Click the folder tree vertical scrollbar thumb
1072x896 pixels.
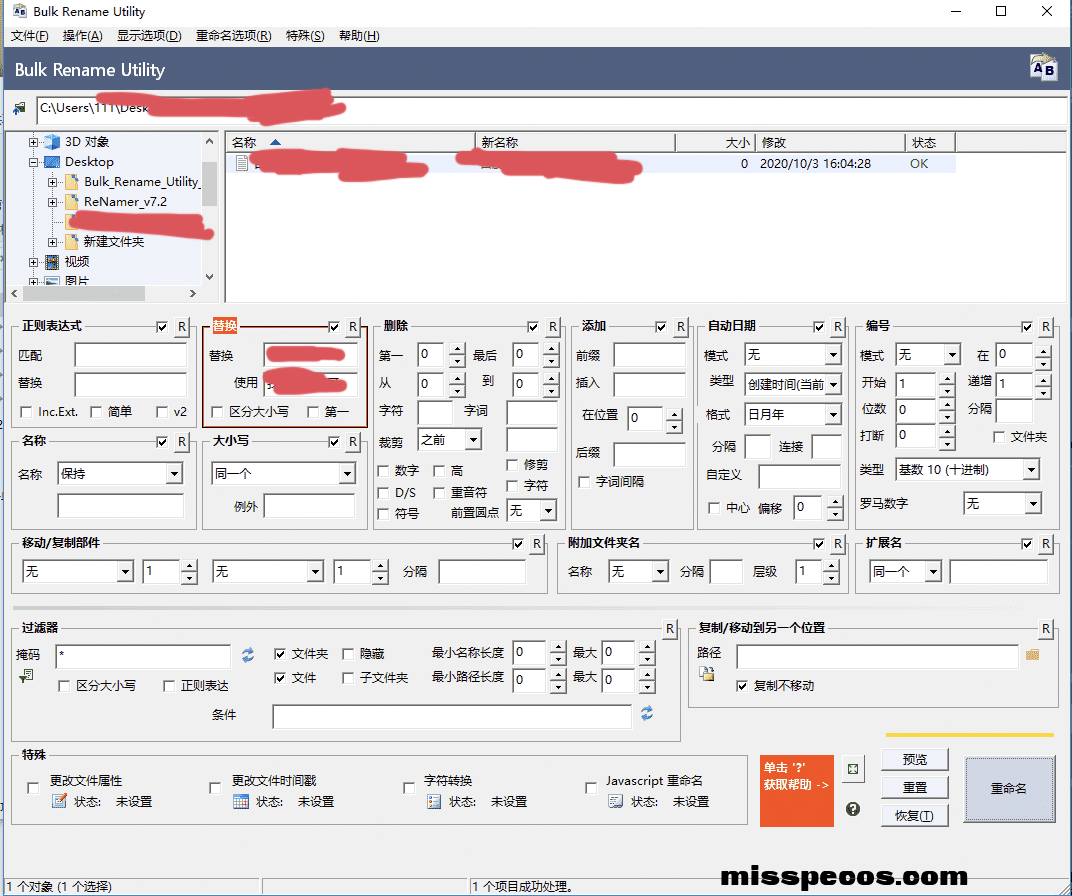[x=210, y=184]
